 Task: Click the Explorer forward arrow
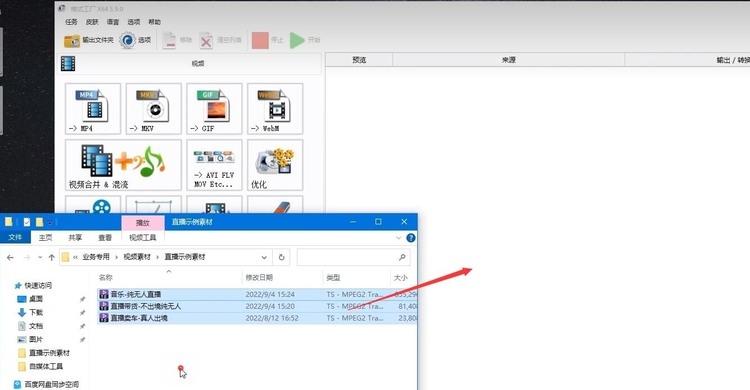pyautogui.click(x=27, y=257)
